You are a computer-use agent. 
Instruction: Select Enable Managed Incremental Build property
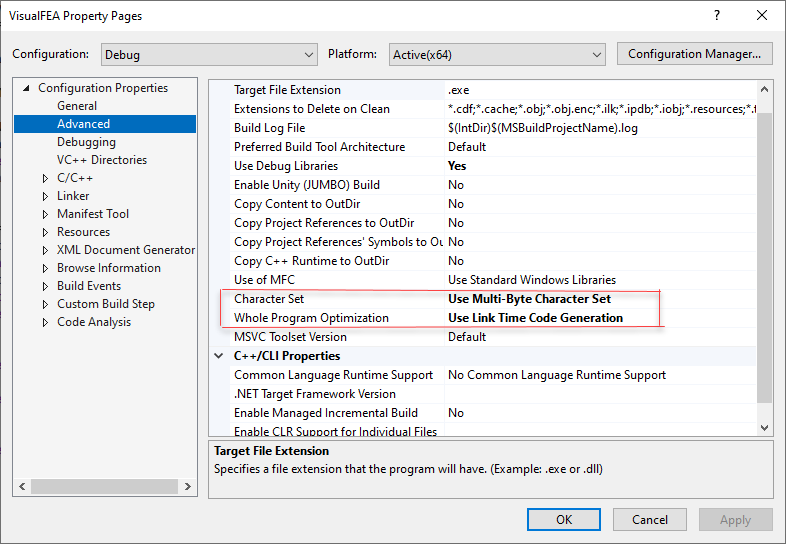[325, 414]
